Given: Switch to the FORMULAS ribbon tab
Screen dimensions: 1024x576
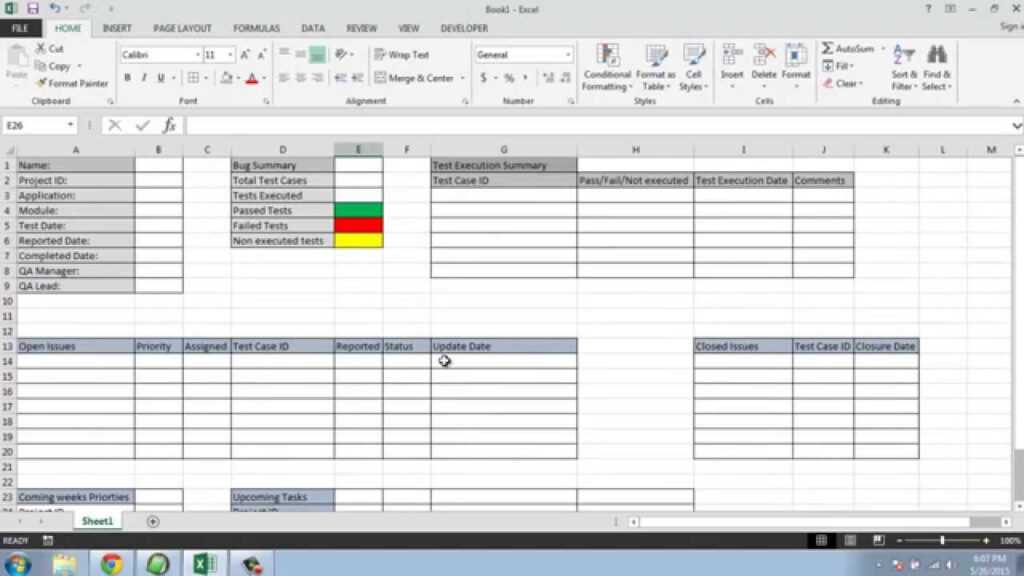Looking at the screenshot, I should click(x=256, y=28).
